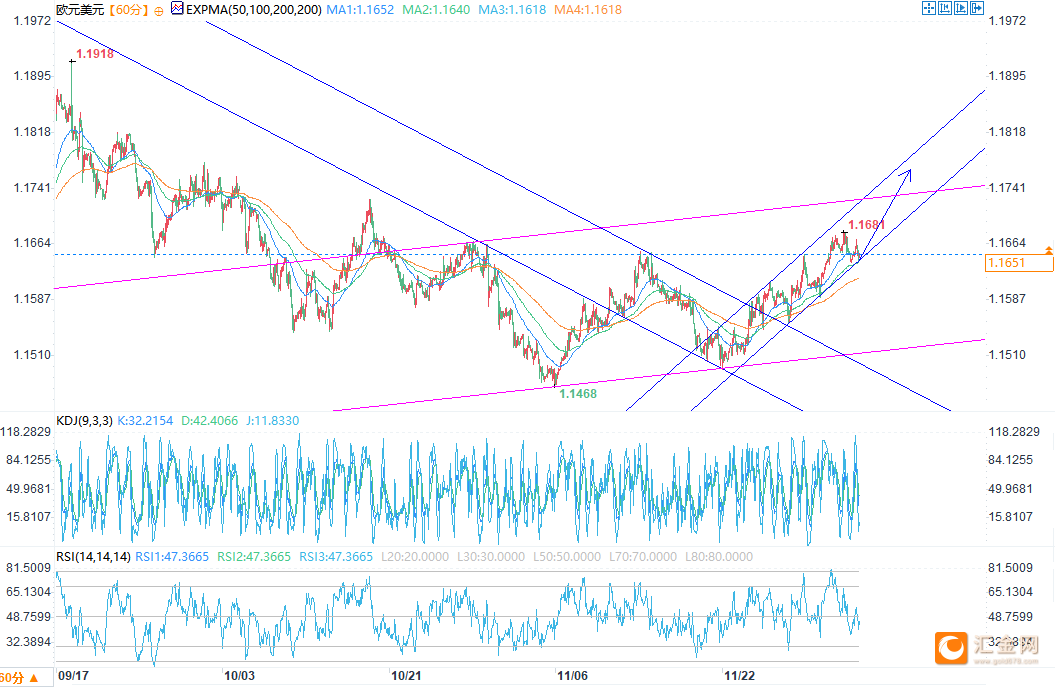Click the orange circle icon beside 60分
Screen dimensions: 1055x687
click(x=159, y=11)
